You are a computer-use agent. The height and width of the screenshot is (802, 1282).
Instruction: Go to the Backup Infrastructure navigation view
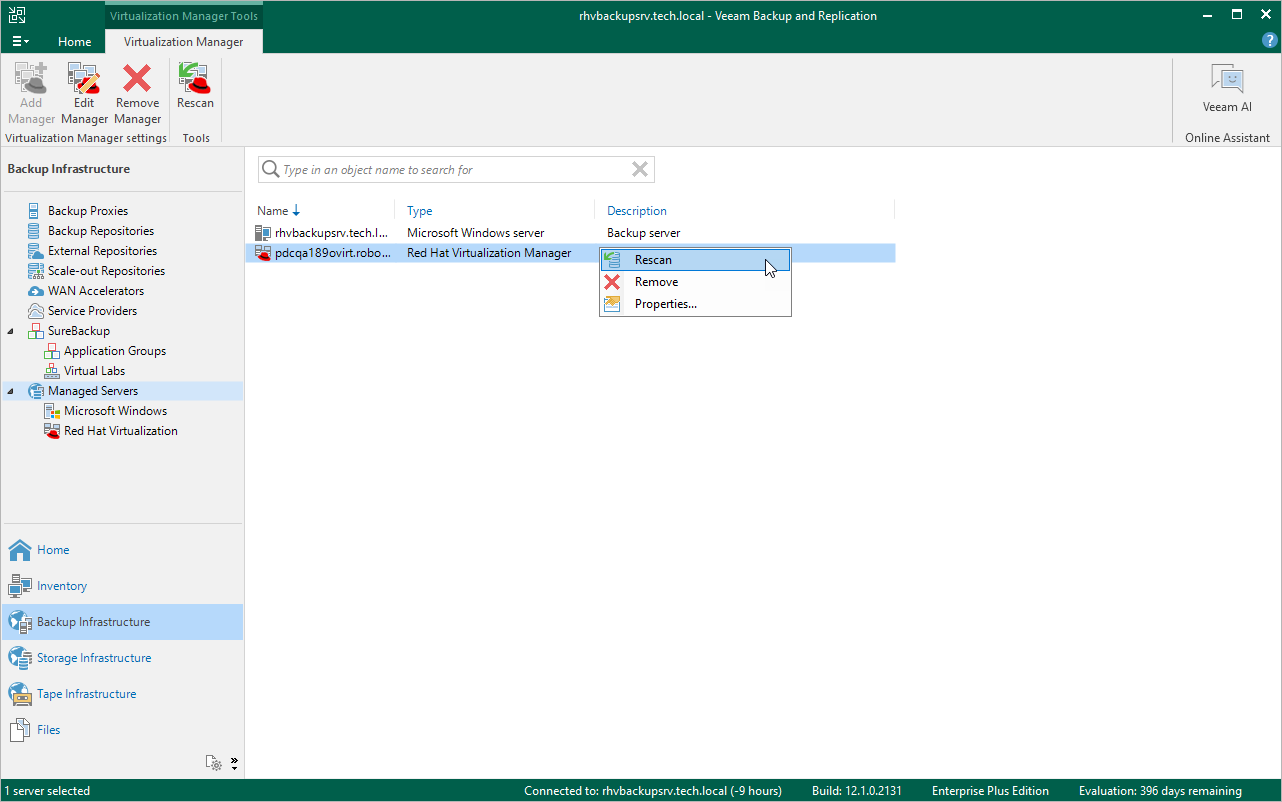(x=122, y=622)
